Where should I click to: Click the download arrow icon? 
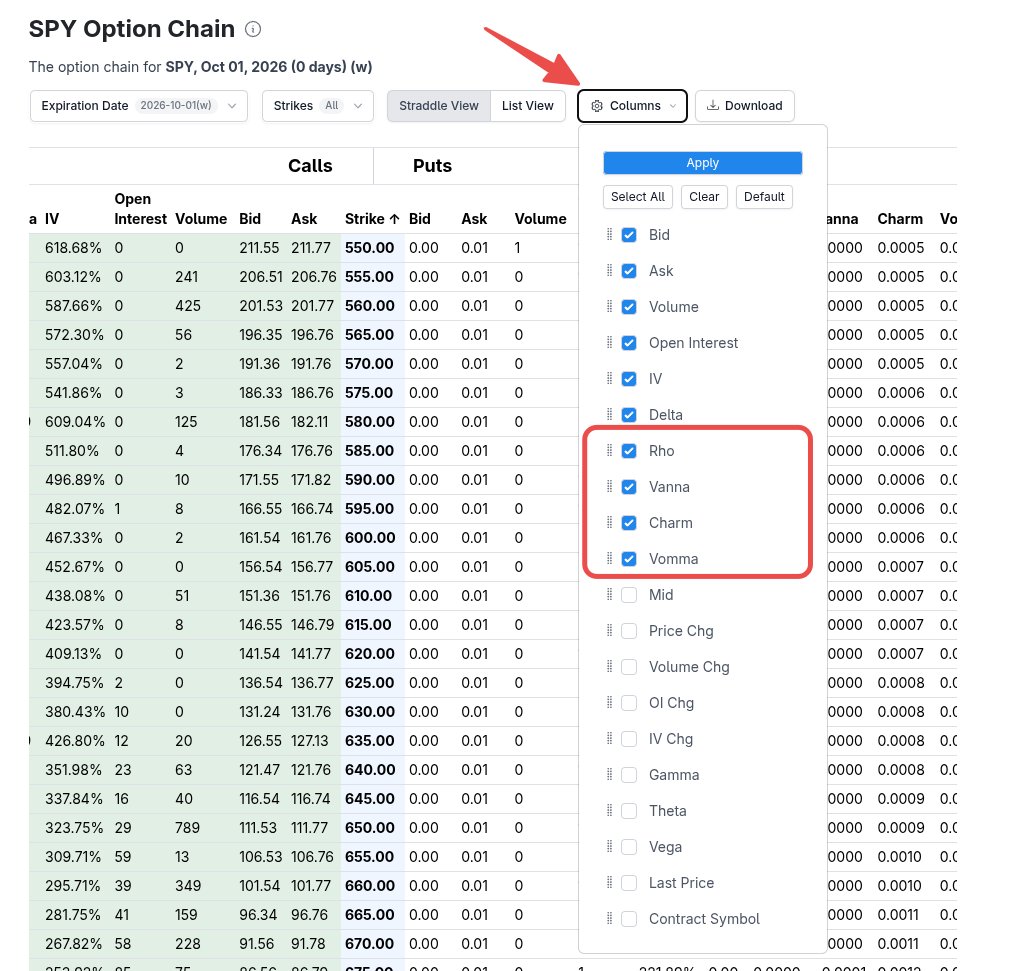coord(713,105)
